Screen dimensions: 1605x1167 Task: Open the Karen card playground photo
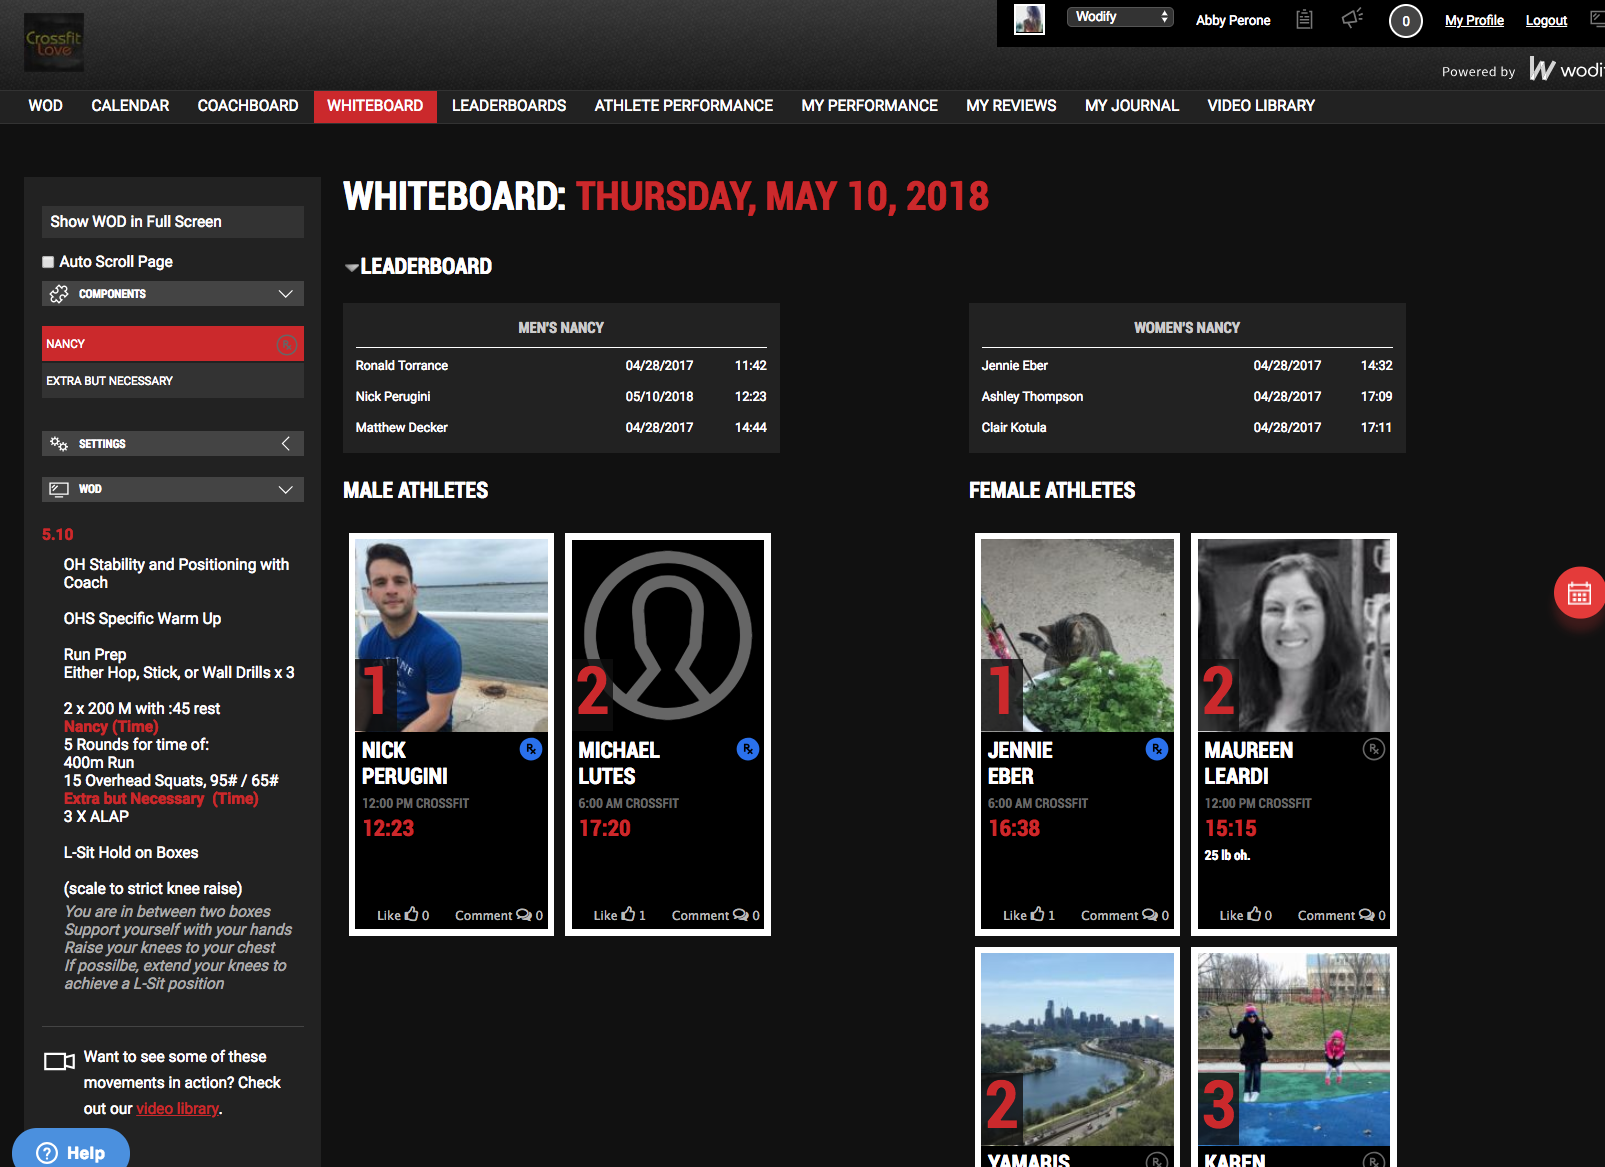(1294, 1049)
